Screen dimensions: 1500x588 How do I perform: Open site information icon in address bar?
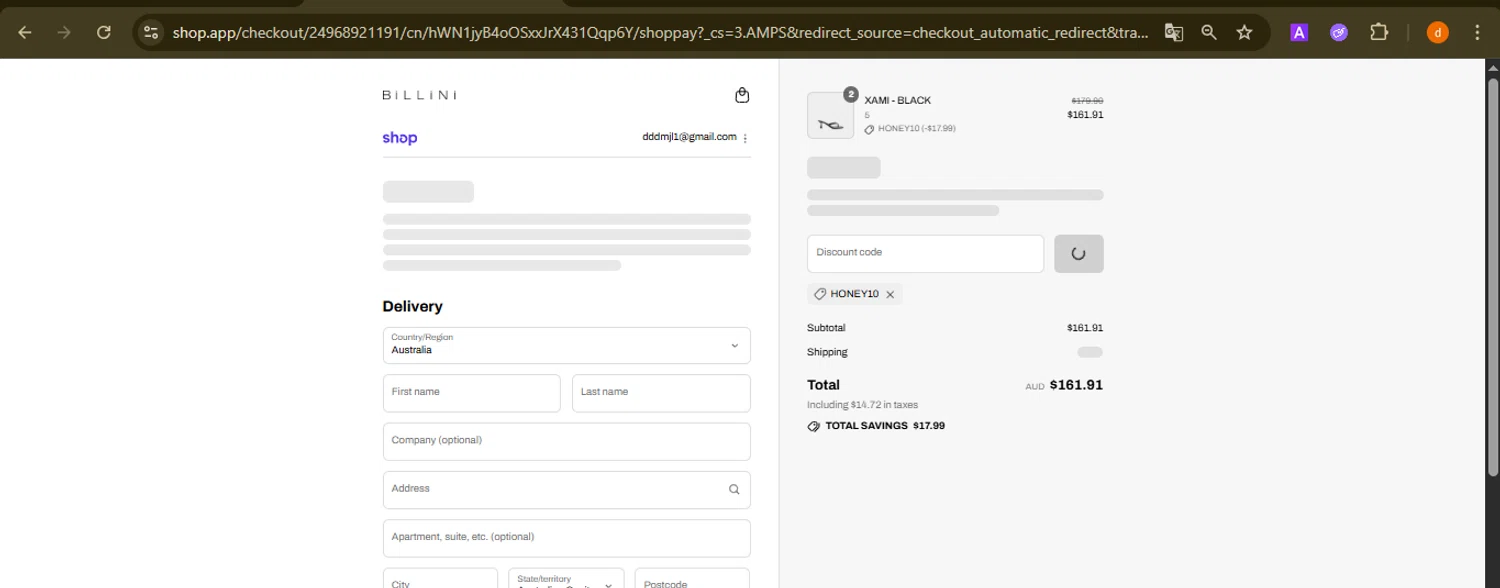151,32
